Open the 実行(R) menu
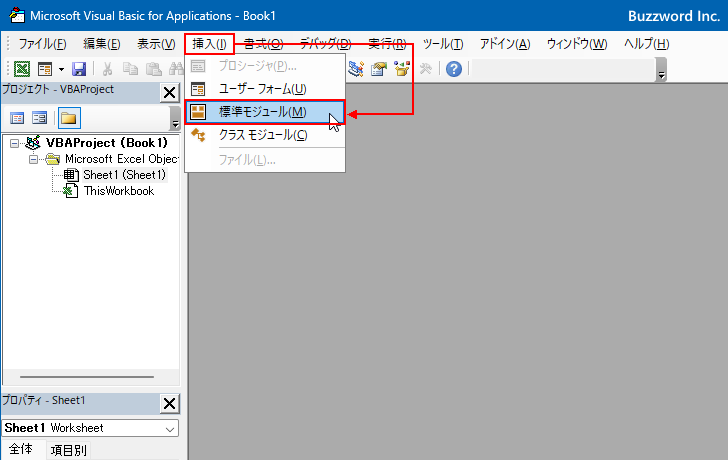 pyautogui.click(x=387, y=44)
